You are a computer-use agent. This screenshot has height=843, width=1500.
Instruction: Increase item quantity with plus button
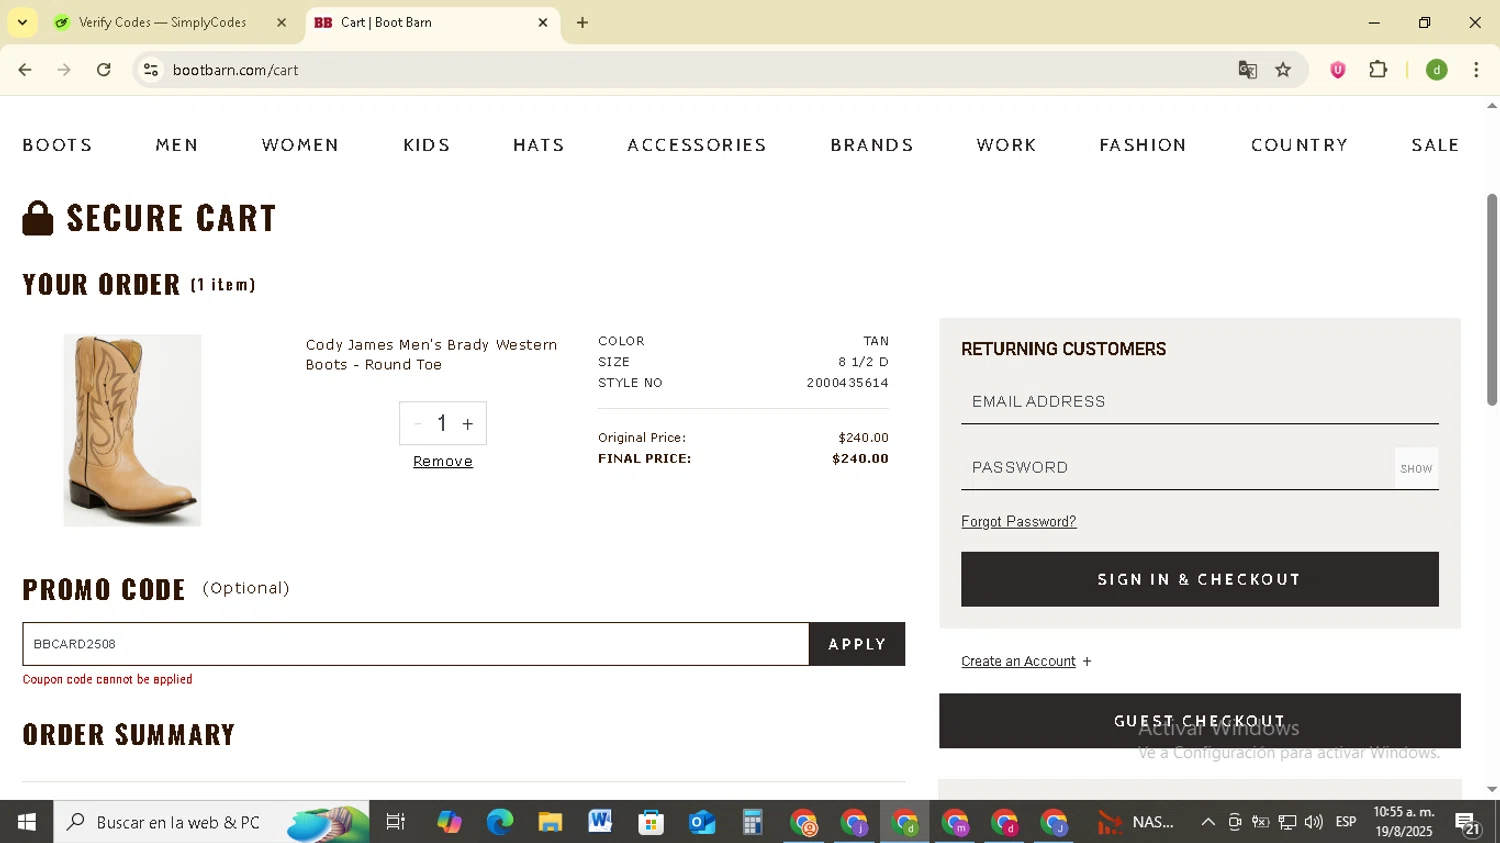pyautogui.click(x=468, y=424)
